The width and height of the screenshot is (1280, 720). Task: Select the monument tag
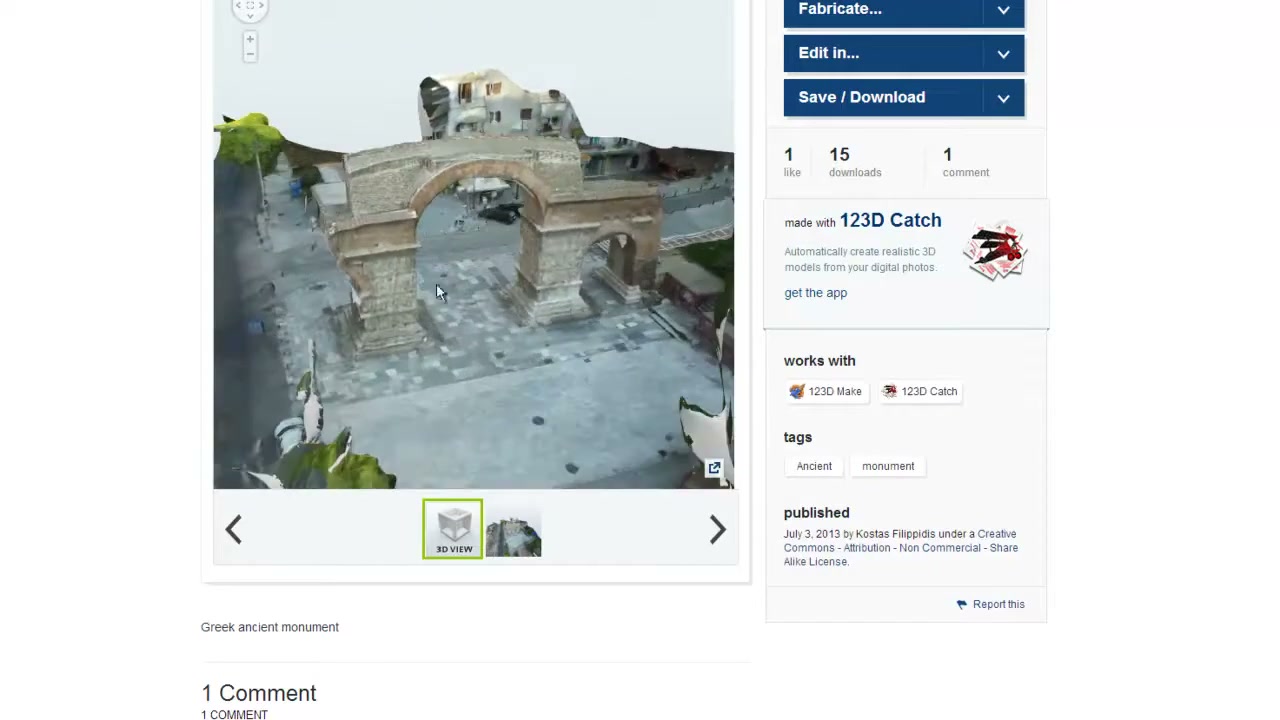coord(888,466)
